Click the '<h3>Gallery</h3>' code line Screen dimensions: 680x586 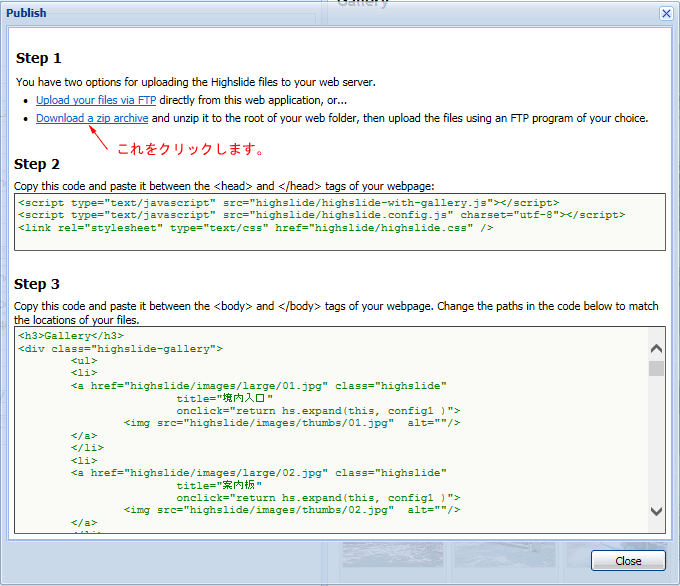click(71, 336)
